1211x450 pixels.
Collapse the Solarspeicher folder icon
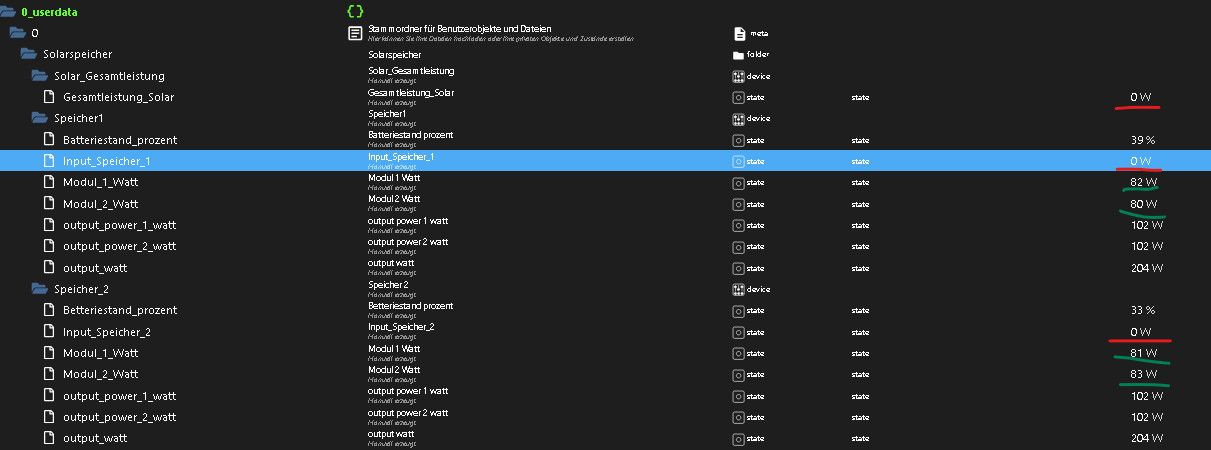pos(28,54)
